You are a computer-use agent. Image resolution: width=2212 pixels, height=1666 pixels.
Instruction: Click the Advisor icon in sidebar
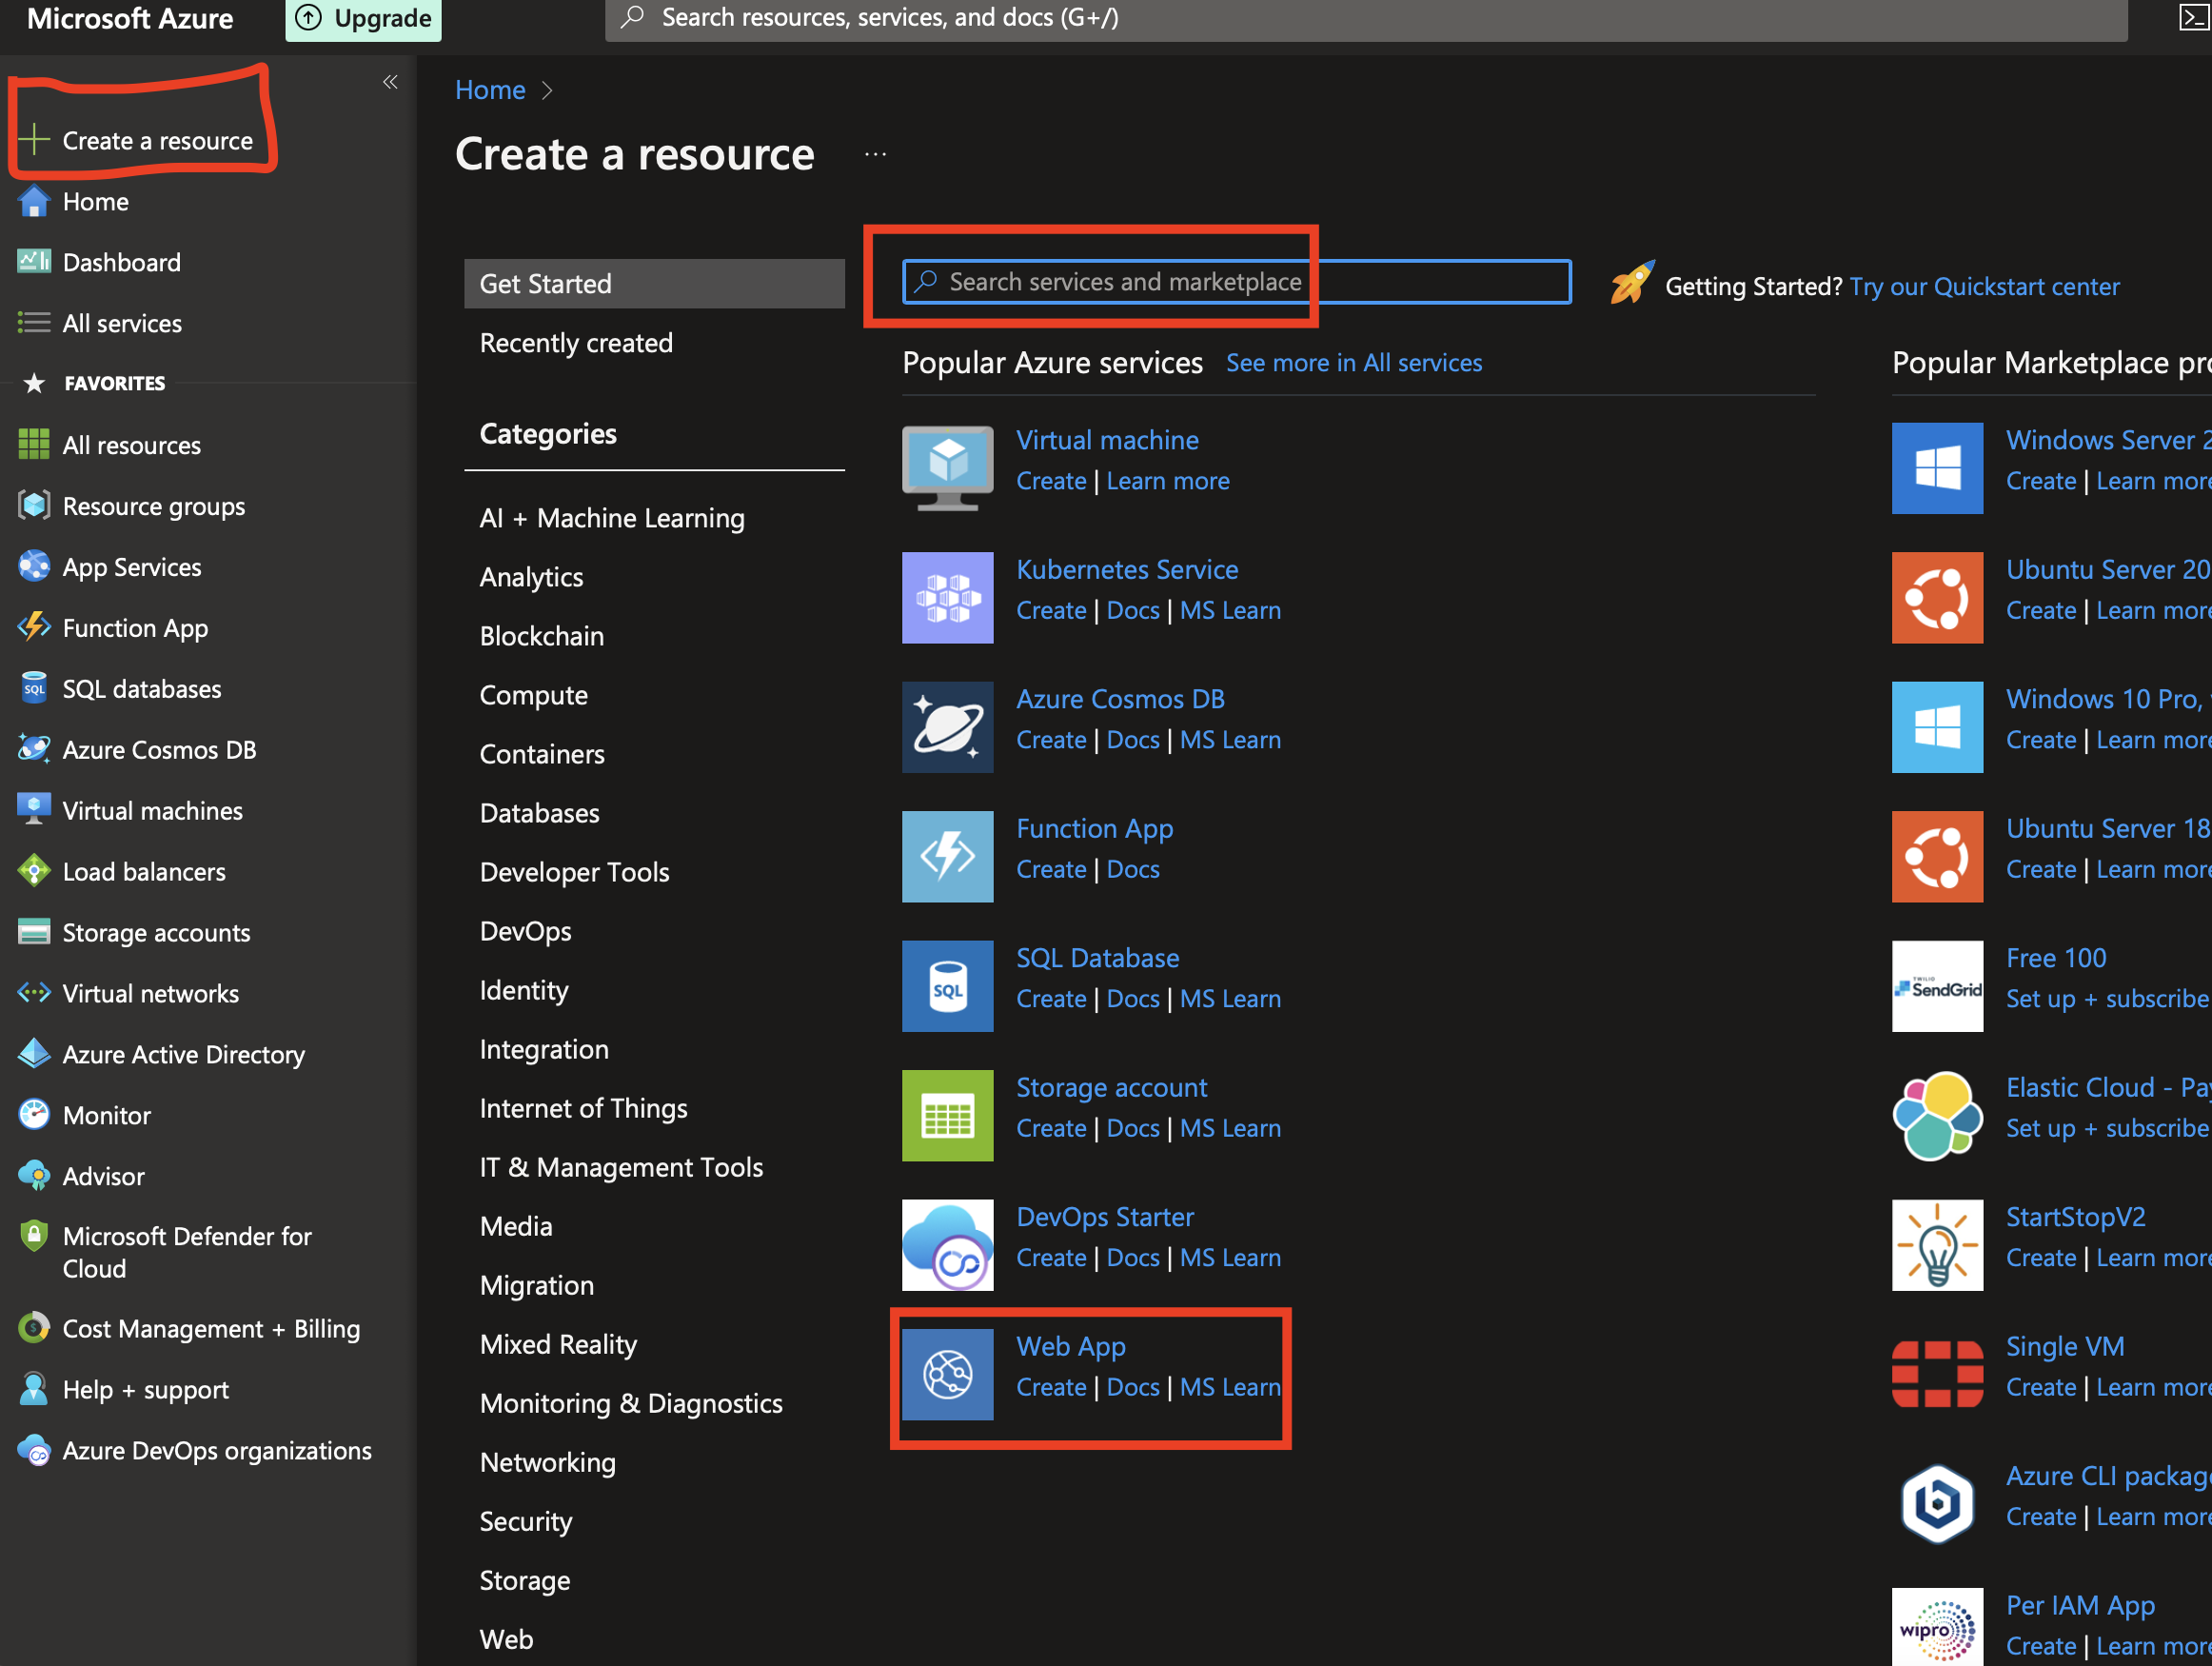pos(34,1176)
